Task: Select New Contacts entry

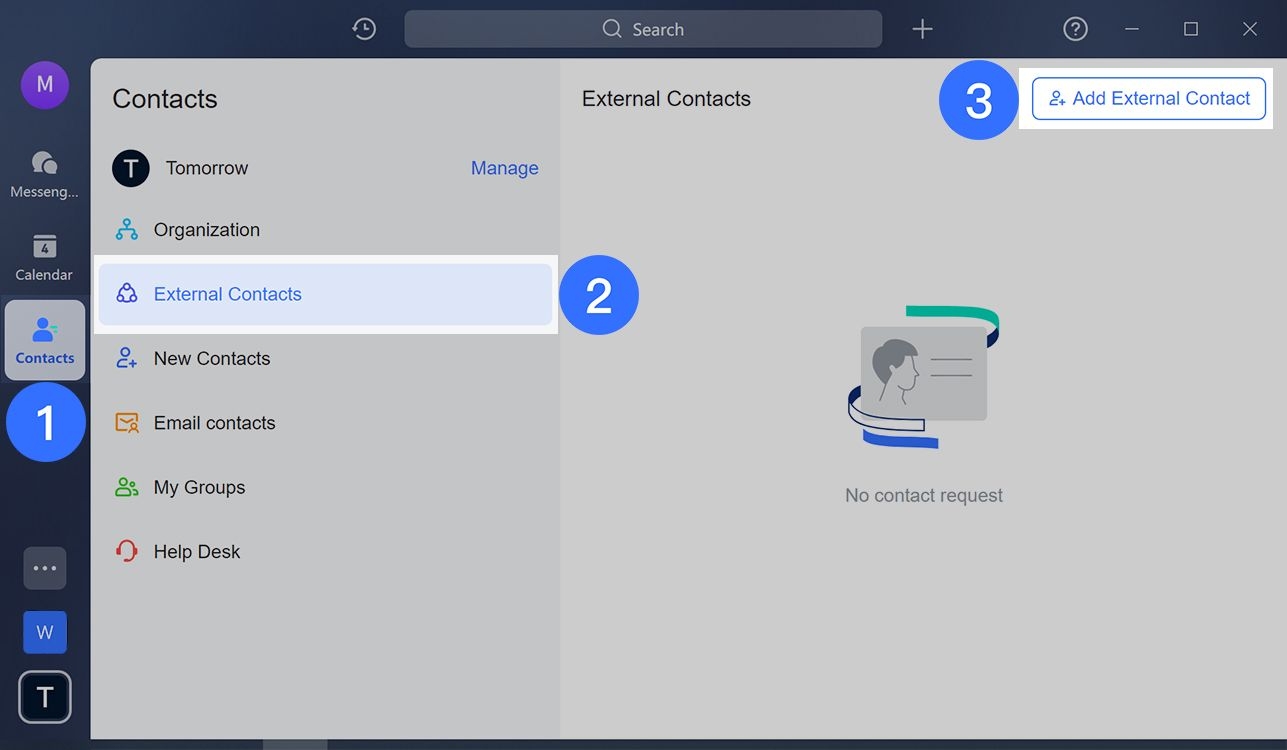Action: point(211,358)
